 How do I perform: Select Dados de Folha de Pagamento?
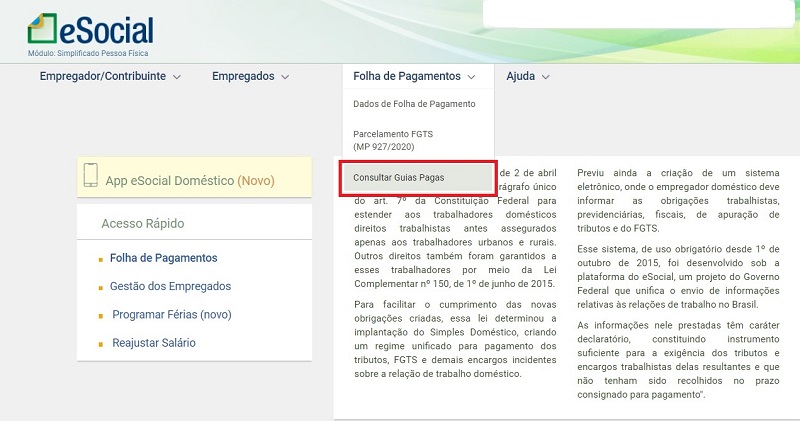pos(414,104)
